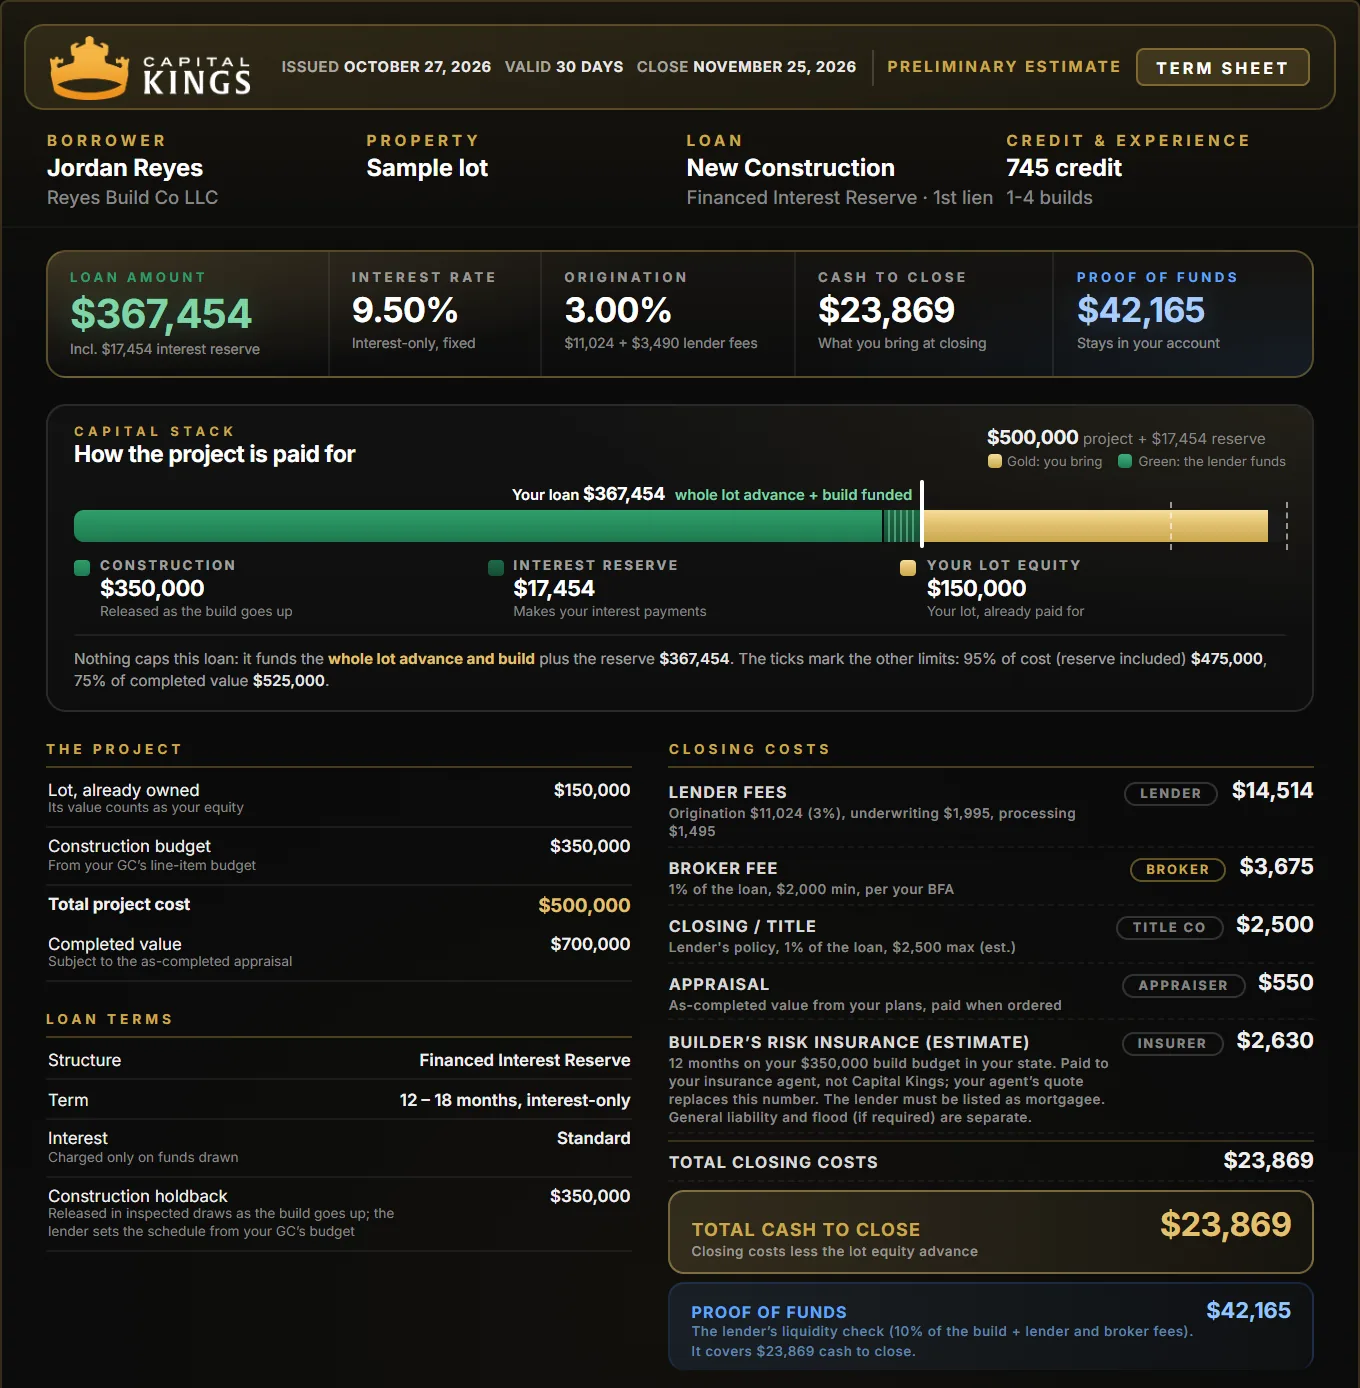
Task: Click the 'Financed Interest Reserve' Structure value
Action: (525, 1060)
